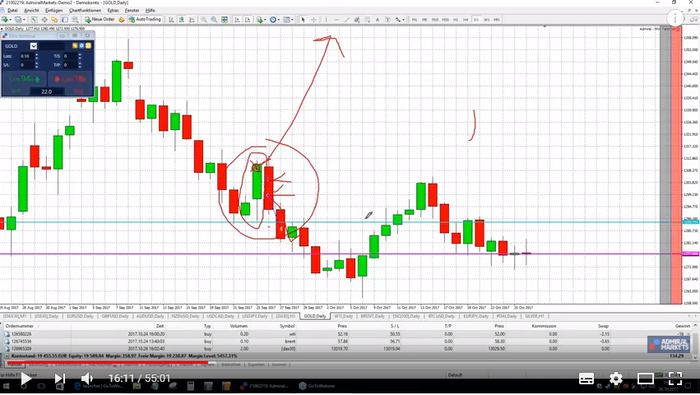Click the blue settings icon in Mini terminal
The height and width of the screenshot is (395, 700).
tap(81, 46)
